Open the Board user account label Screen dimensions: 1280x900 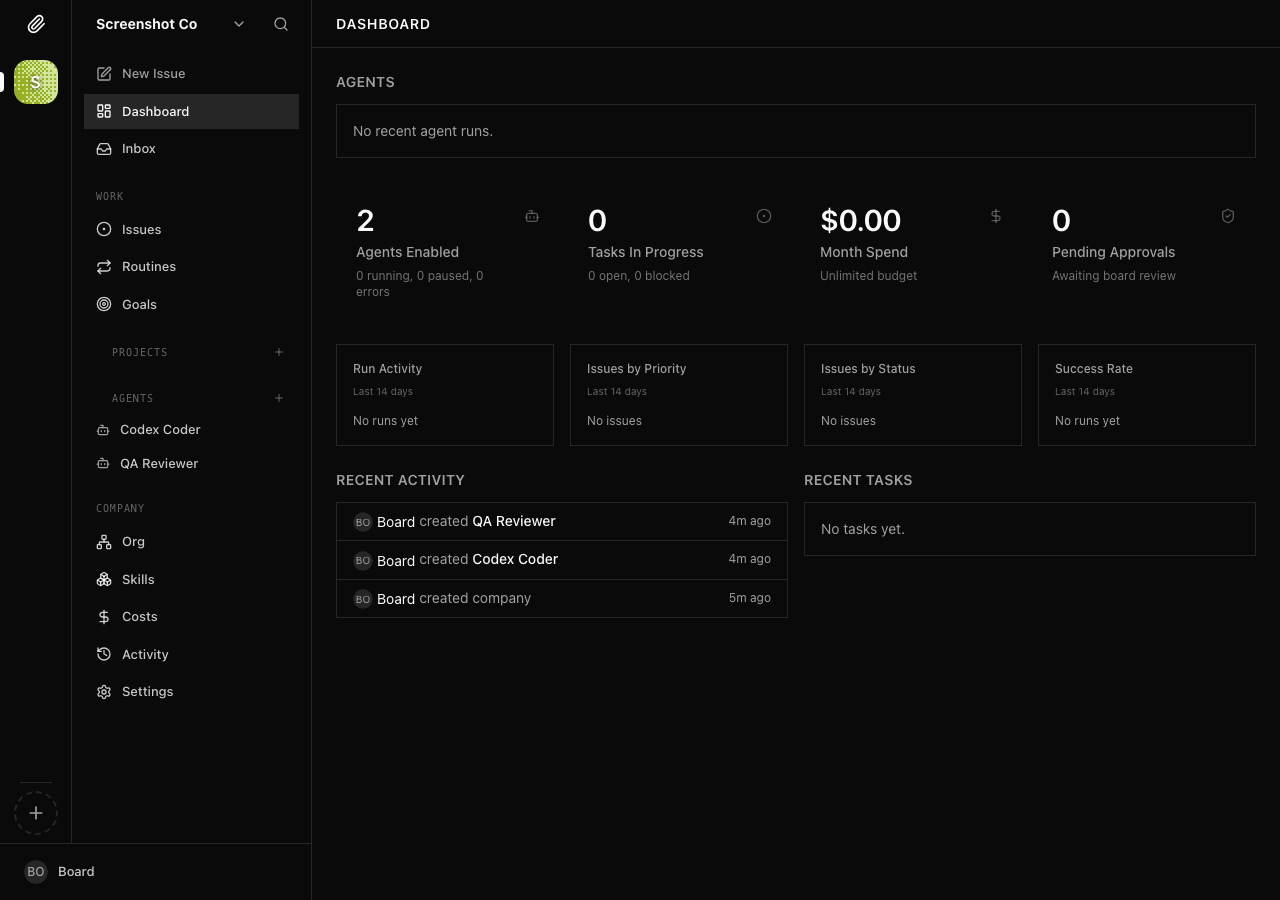[76, 872]
